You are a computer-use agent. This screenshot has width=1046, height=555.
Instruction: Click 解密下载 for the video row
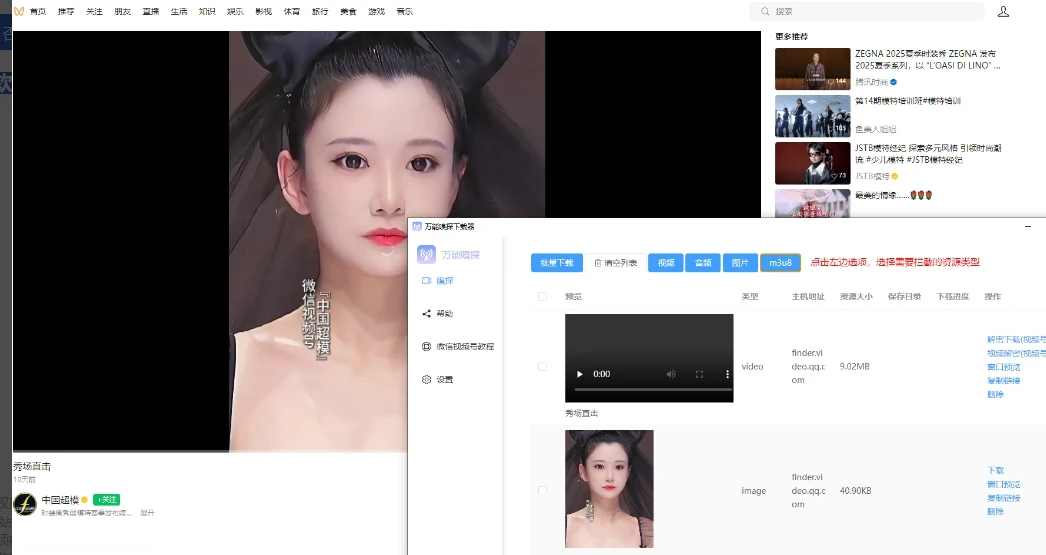(1016, 340)
